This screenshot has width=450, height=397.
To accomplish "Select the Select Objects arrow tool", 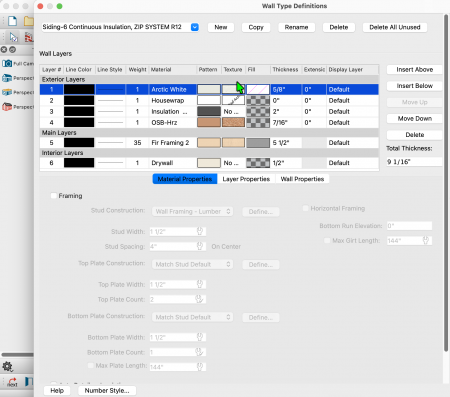I will click(x=14, y=37).
